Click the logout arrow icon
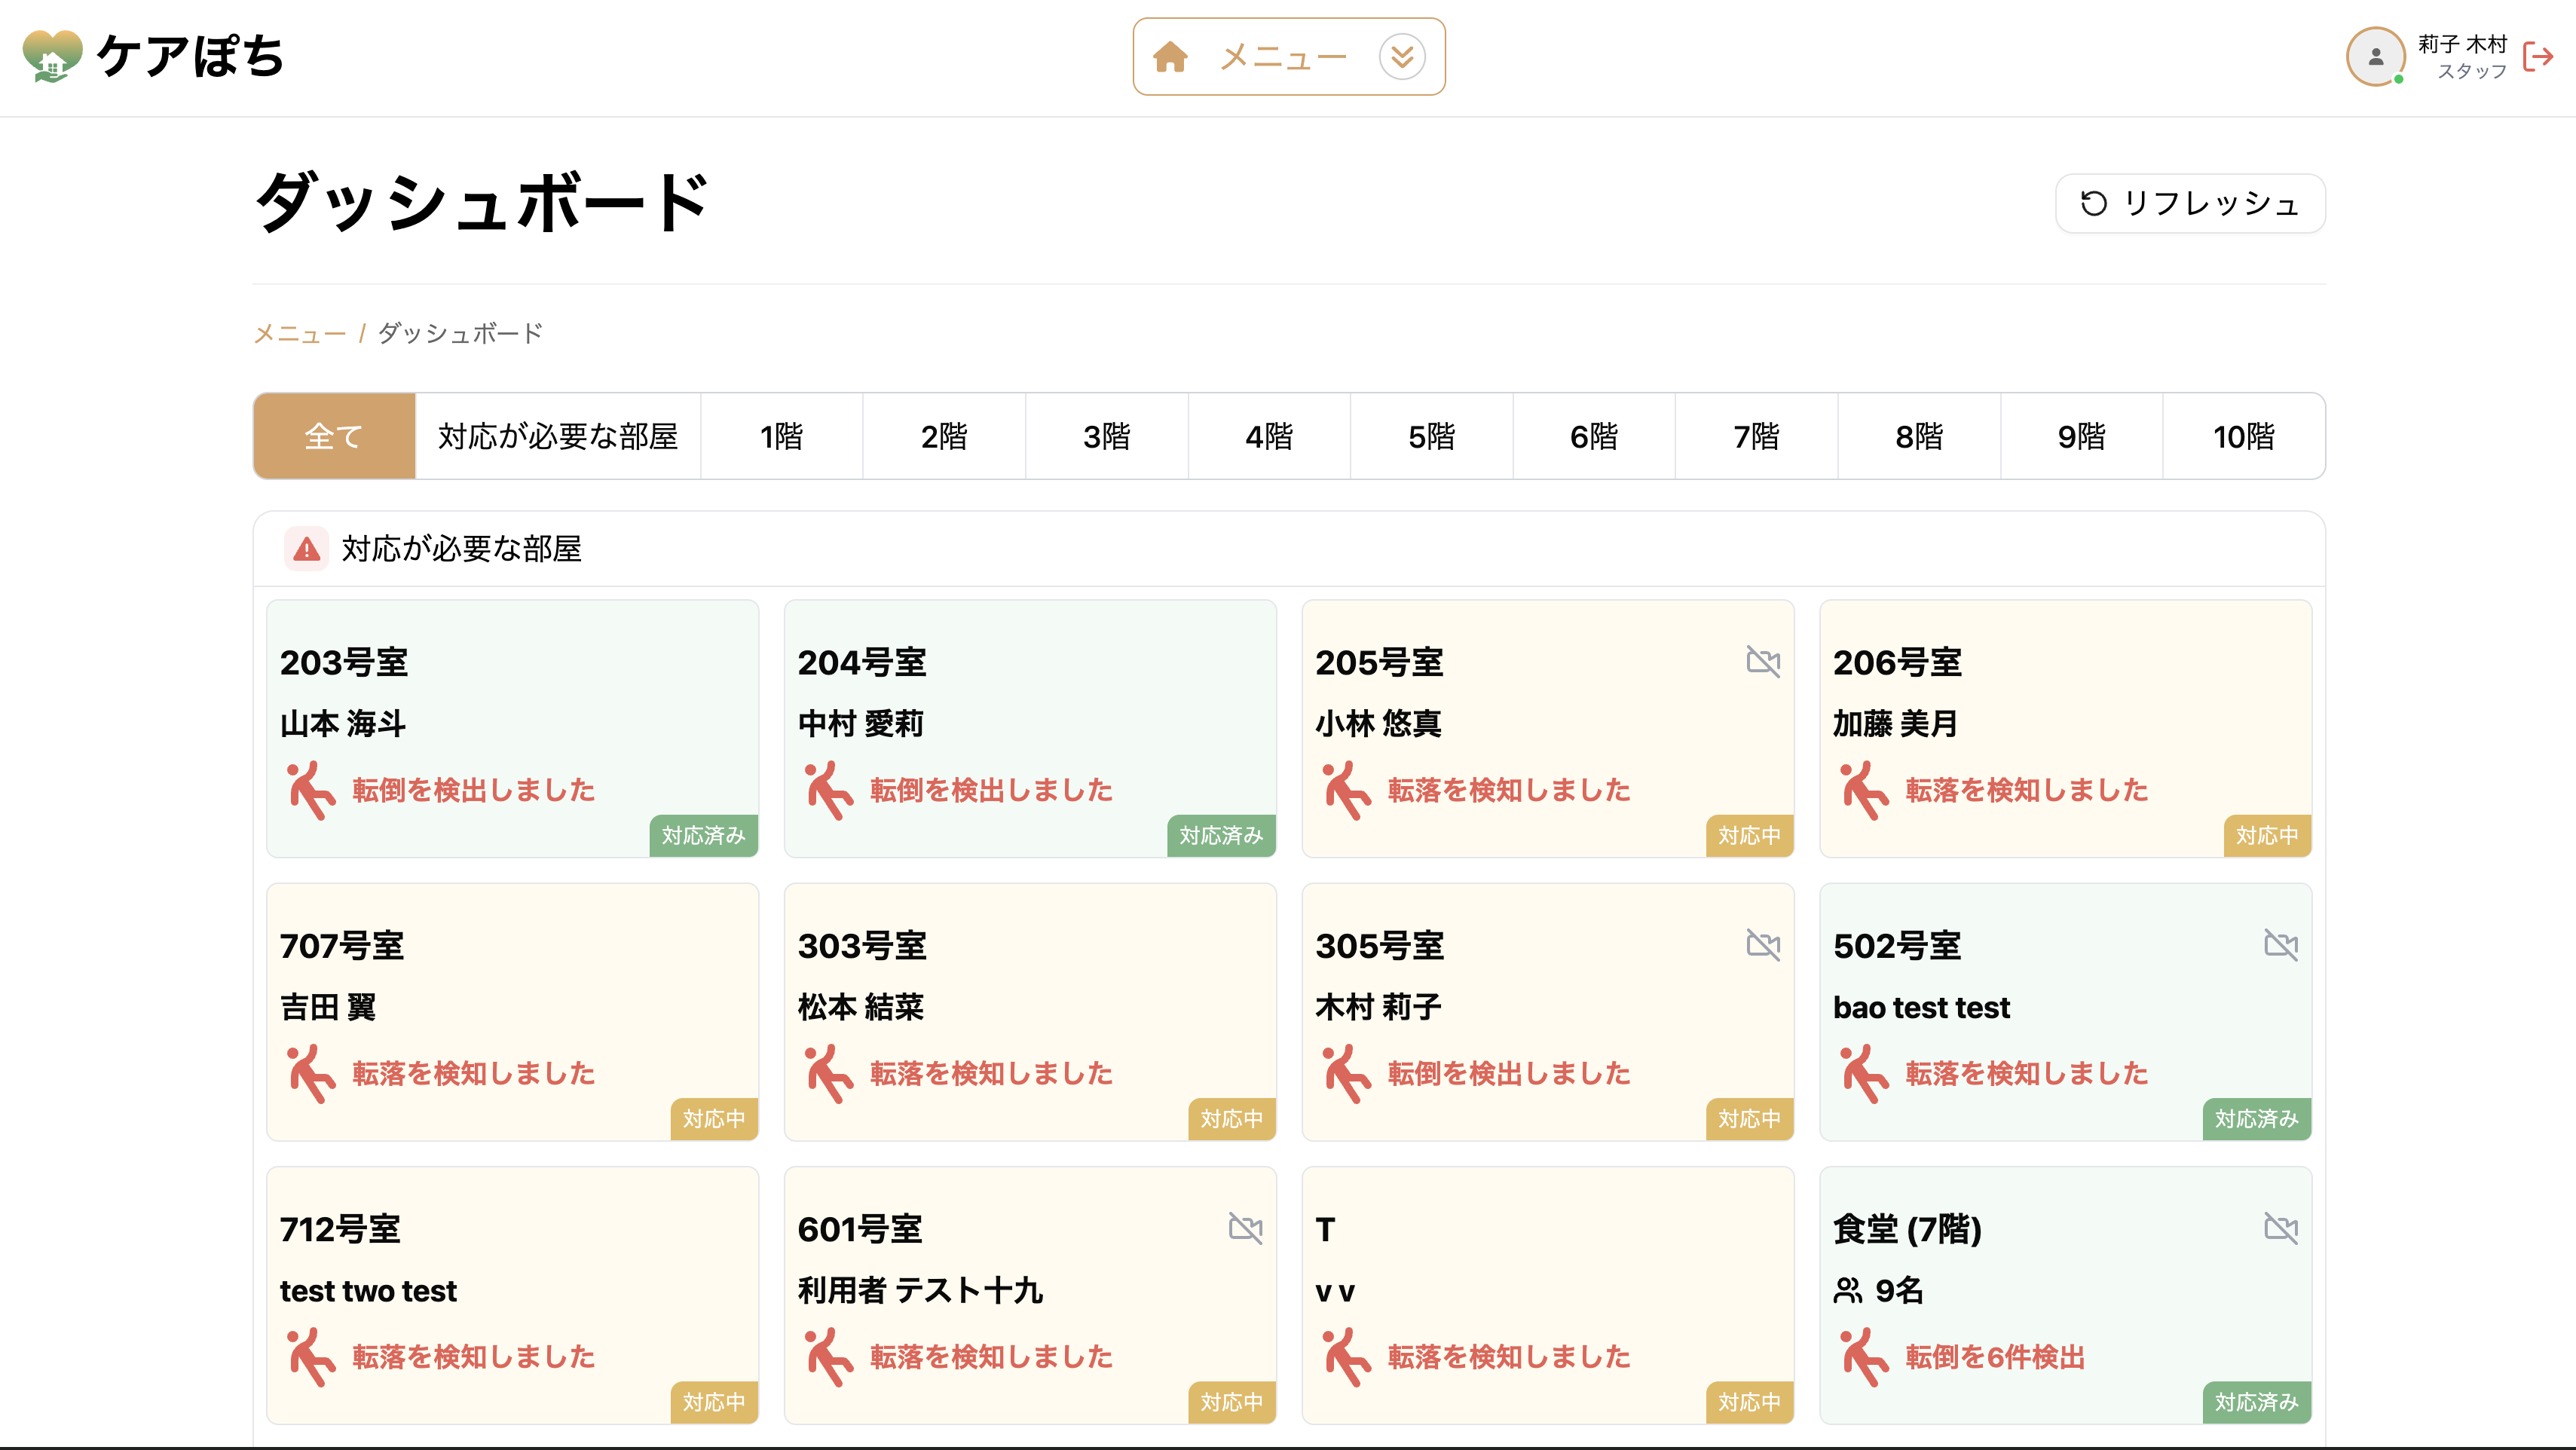The image size is (2576, 1450). point(2538,57)
